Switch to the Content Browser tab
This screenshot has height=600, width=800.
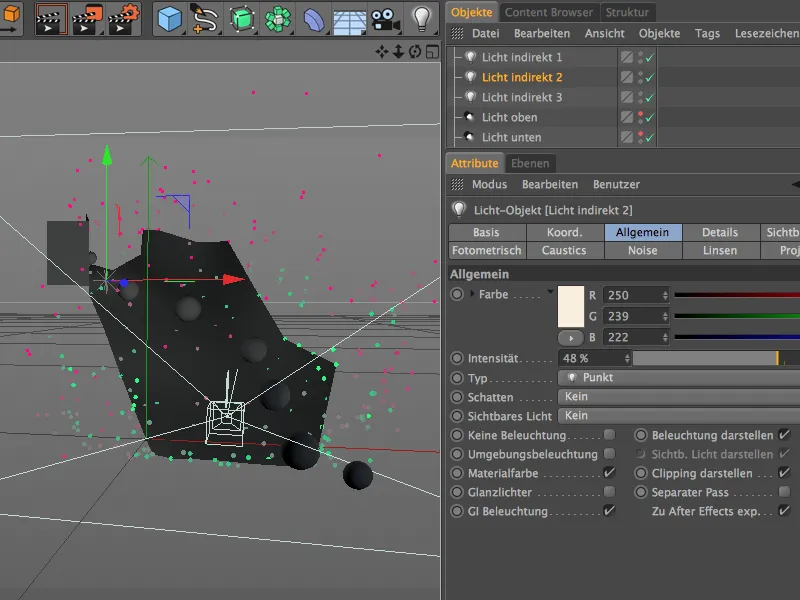coord(548,12)
